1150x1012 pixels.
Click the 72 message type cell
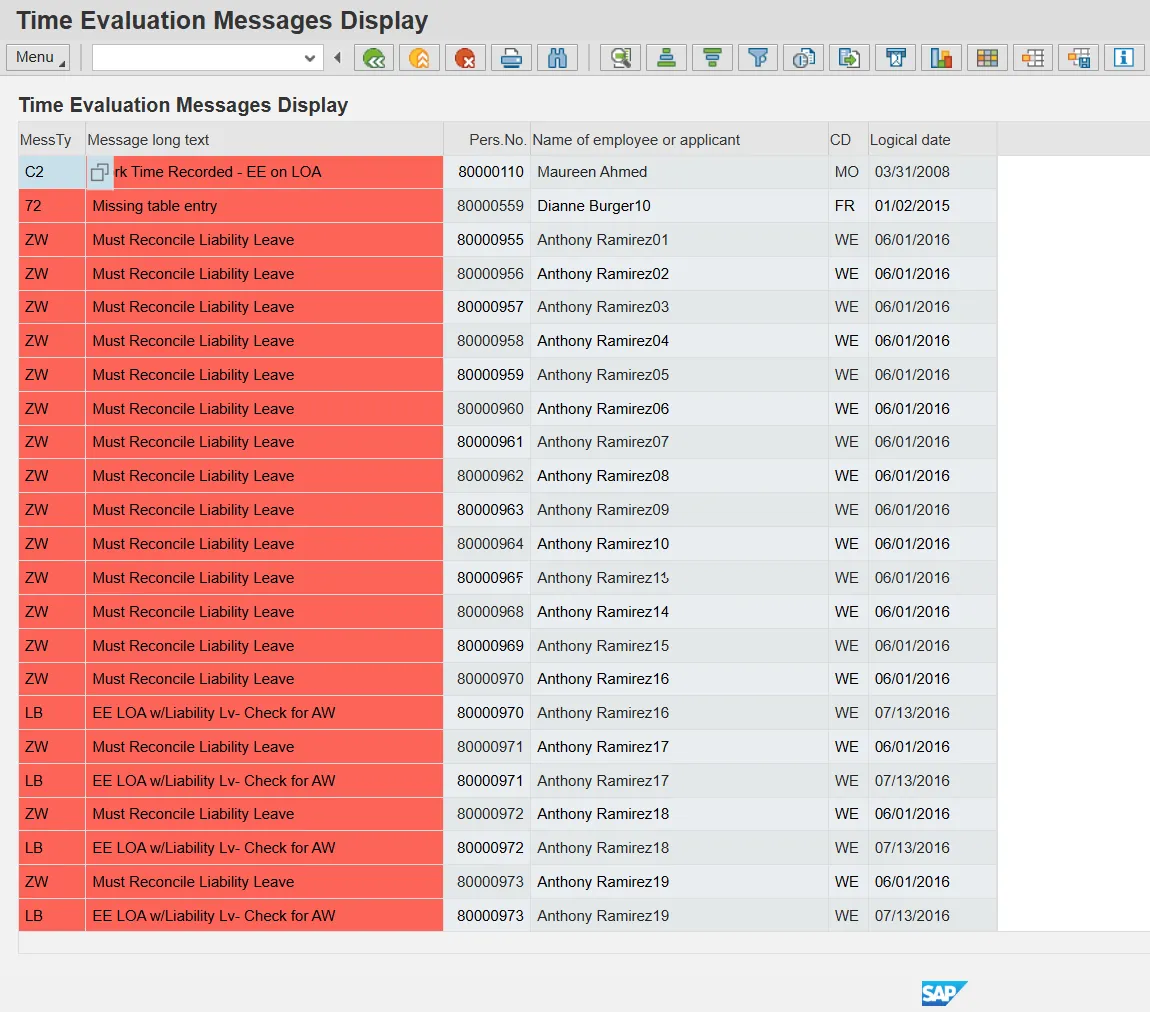pos(52,206)
